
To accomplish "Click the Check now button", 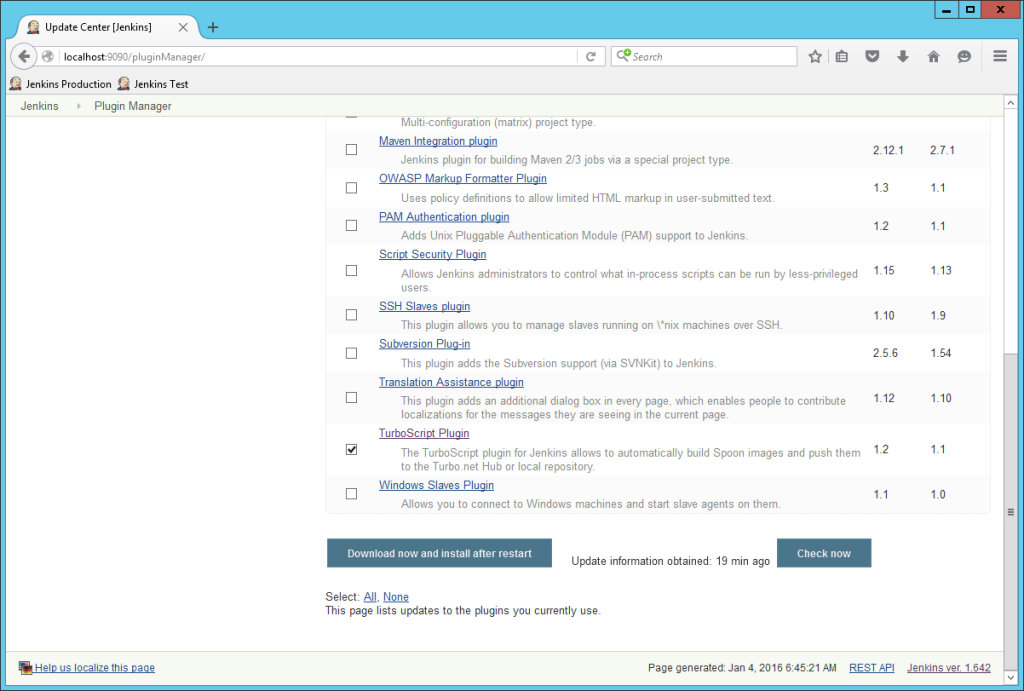I will click(x=823, y=552).
